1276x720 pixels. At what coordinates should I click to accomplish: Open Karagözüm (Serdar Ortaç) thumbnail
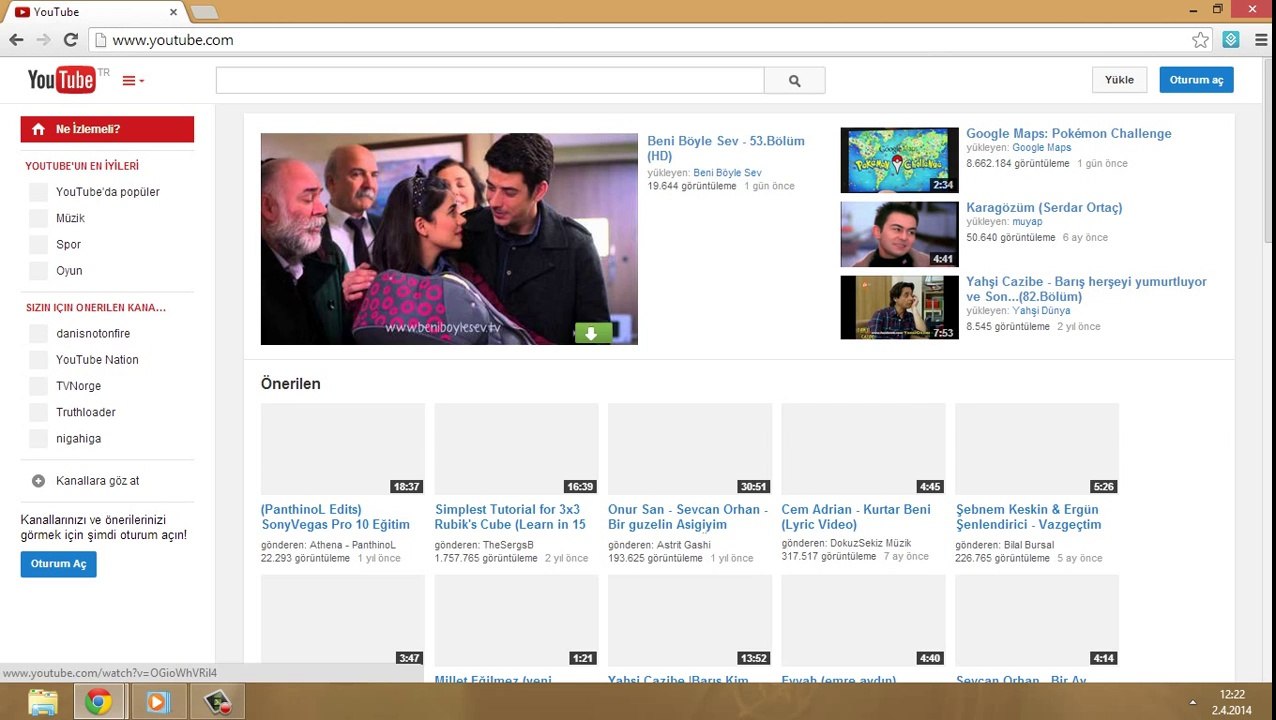pos(899,234)
